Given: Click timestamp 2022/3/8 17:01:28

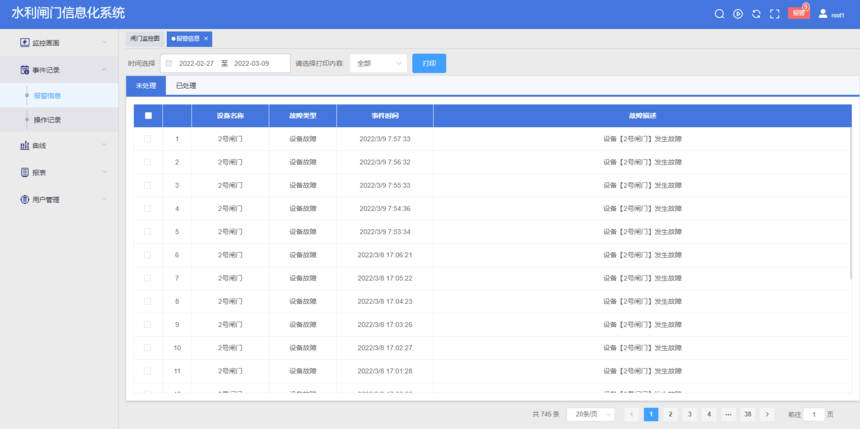Looking at the screenshot, I should 385,371.
